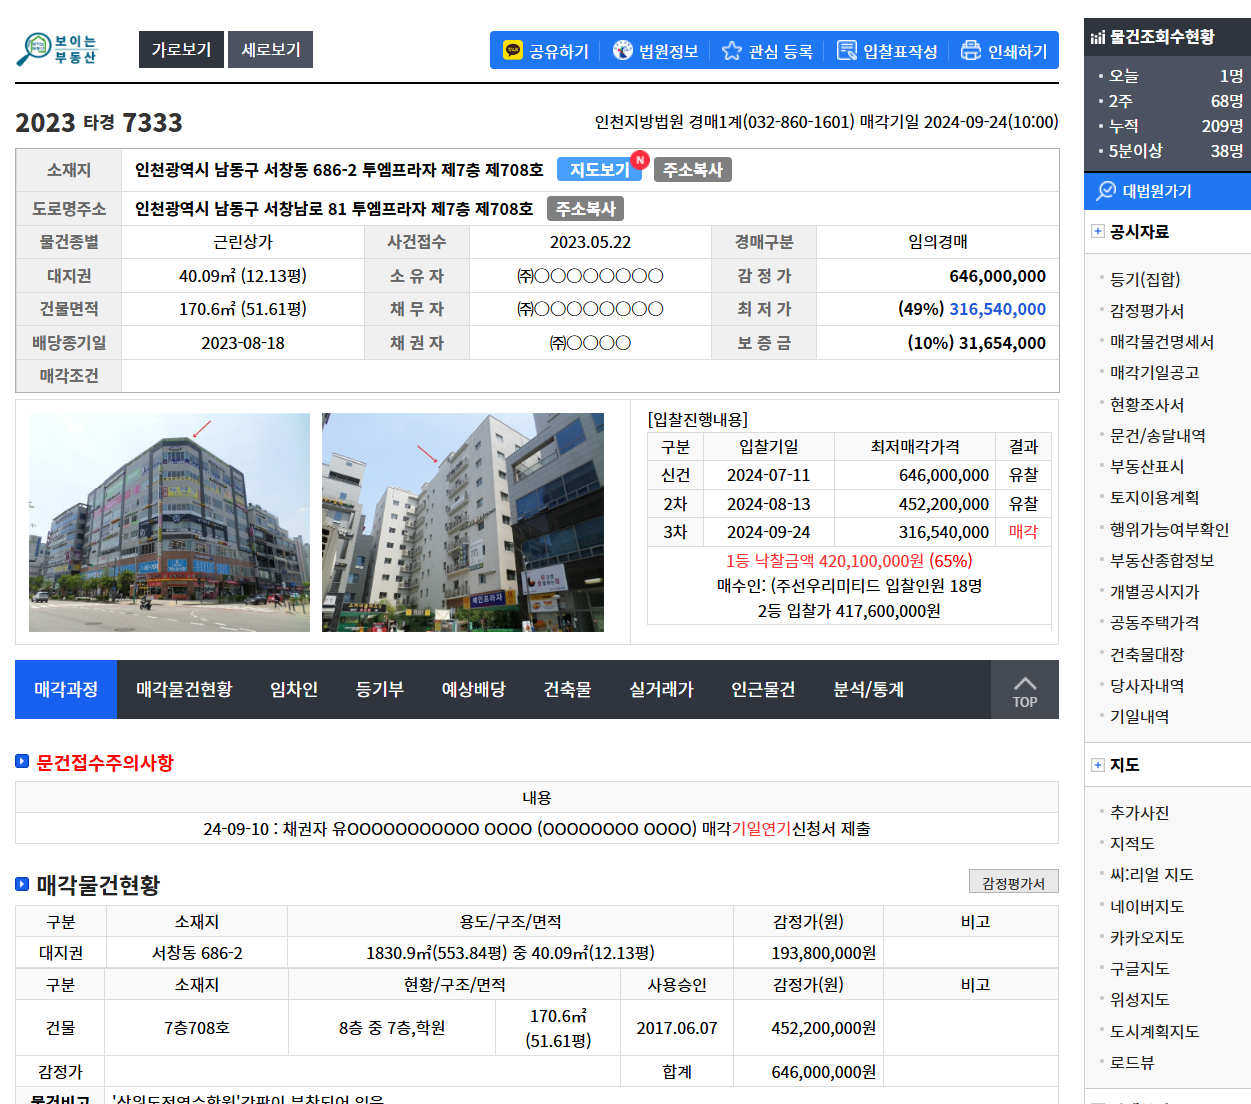This screenshot has width=1251, height=1104.
Task: Click 최저가 value 316,540,000
Action: click(x=998, y=309)
